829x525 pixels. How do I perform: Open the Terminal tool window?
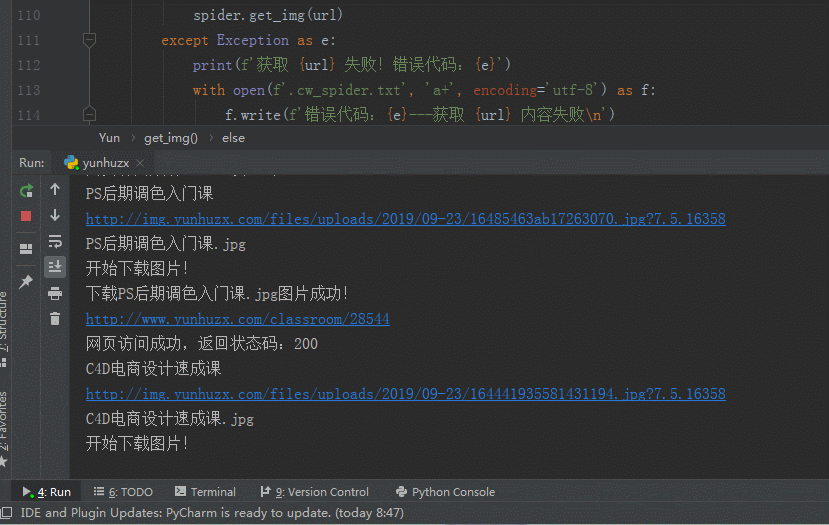tap(205, 492)
